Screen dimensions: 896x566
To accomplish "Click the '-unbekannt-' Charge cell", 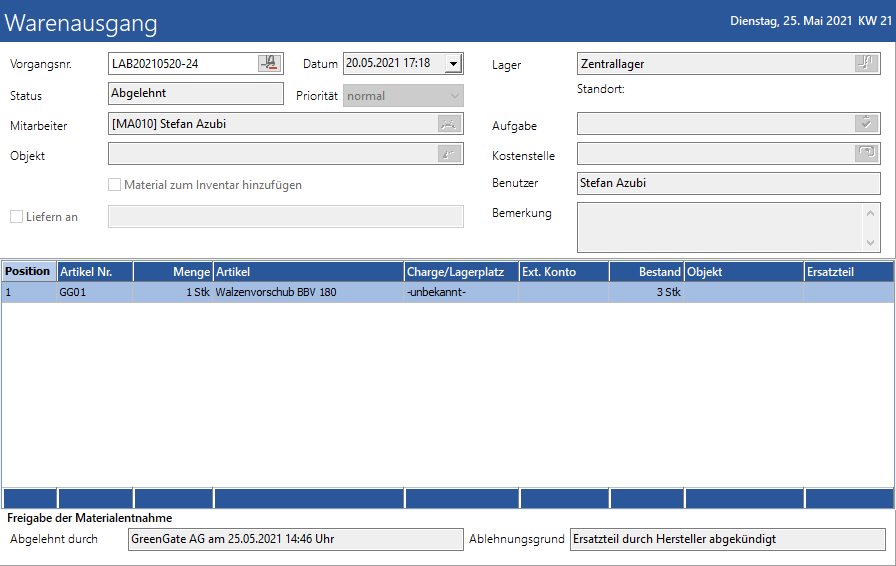I will [x=462, y=292].
